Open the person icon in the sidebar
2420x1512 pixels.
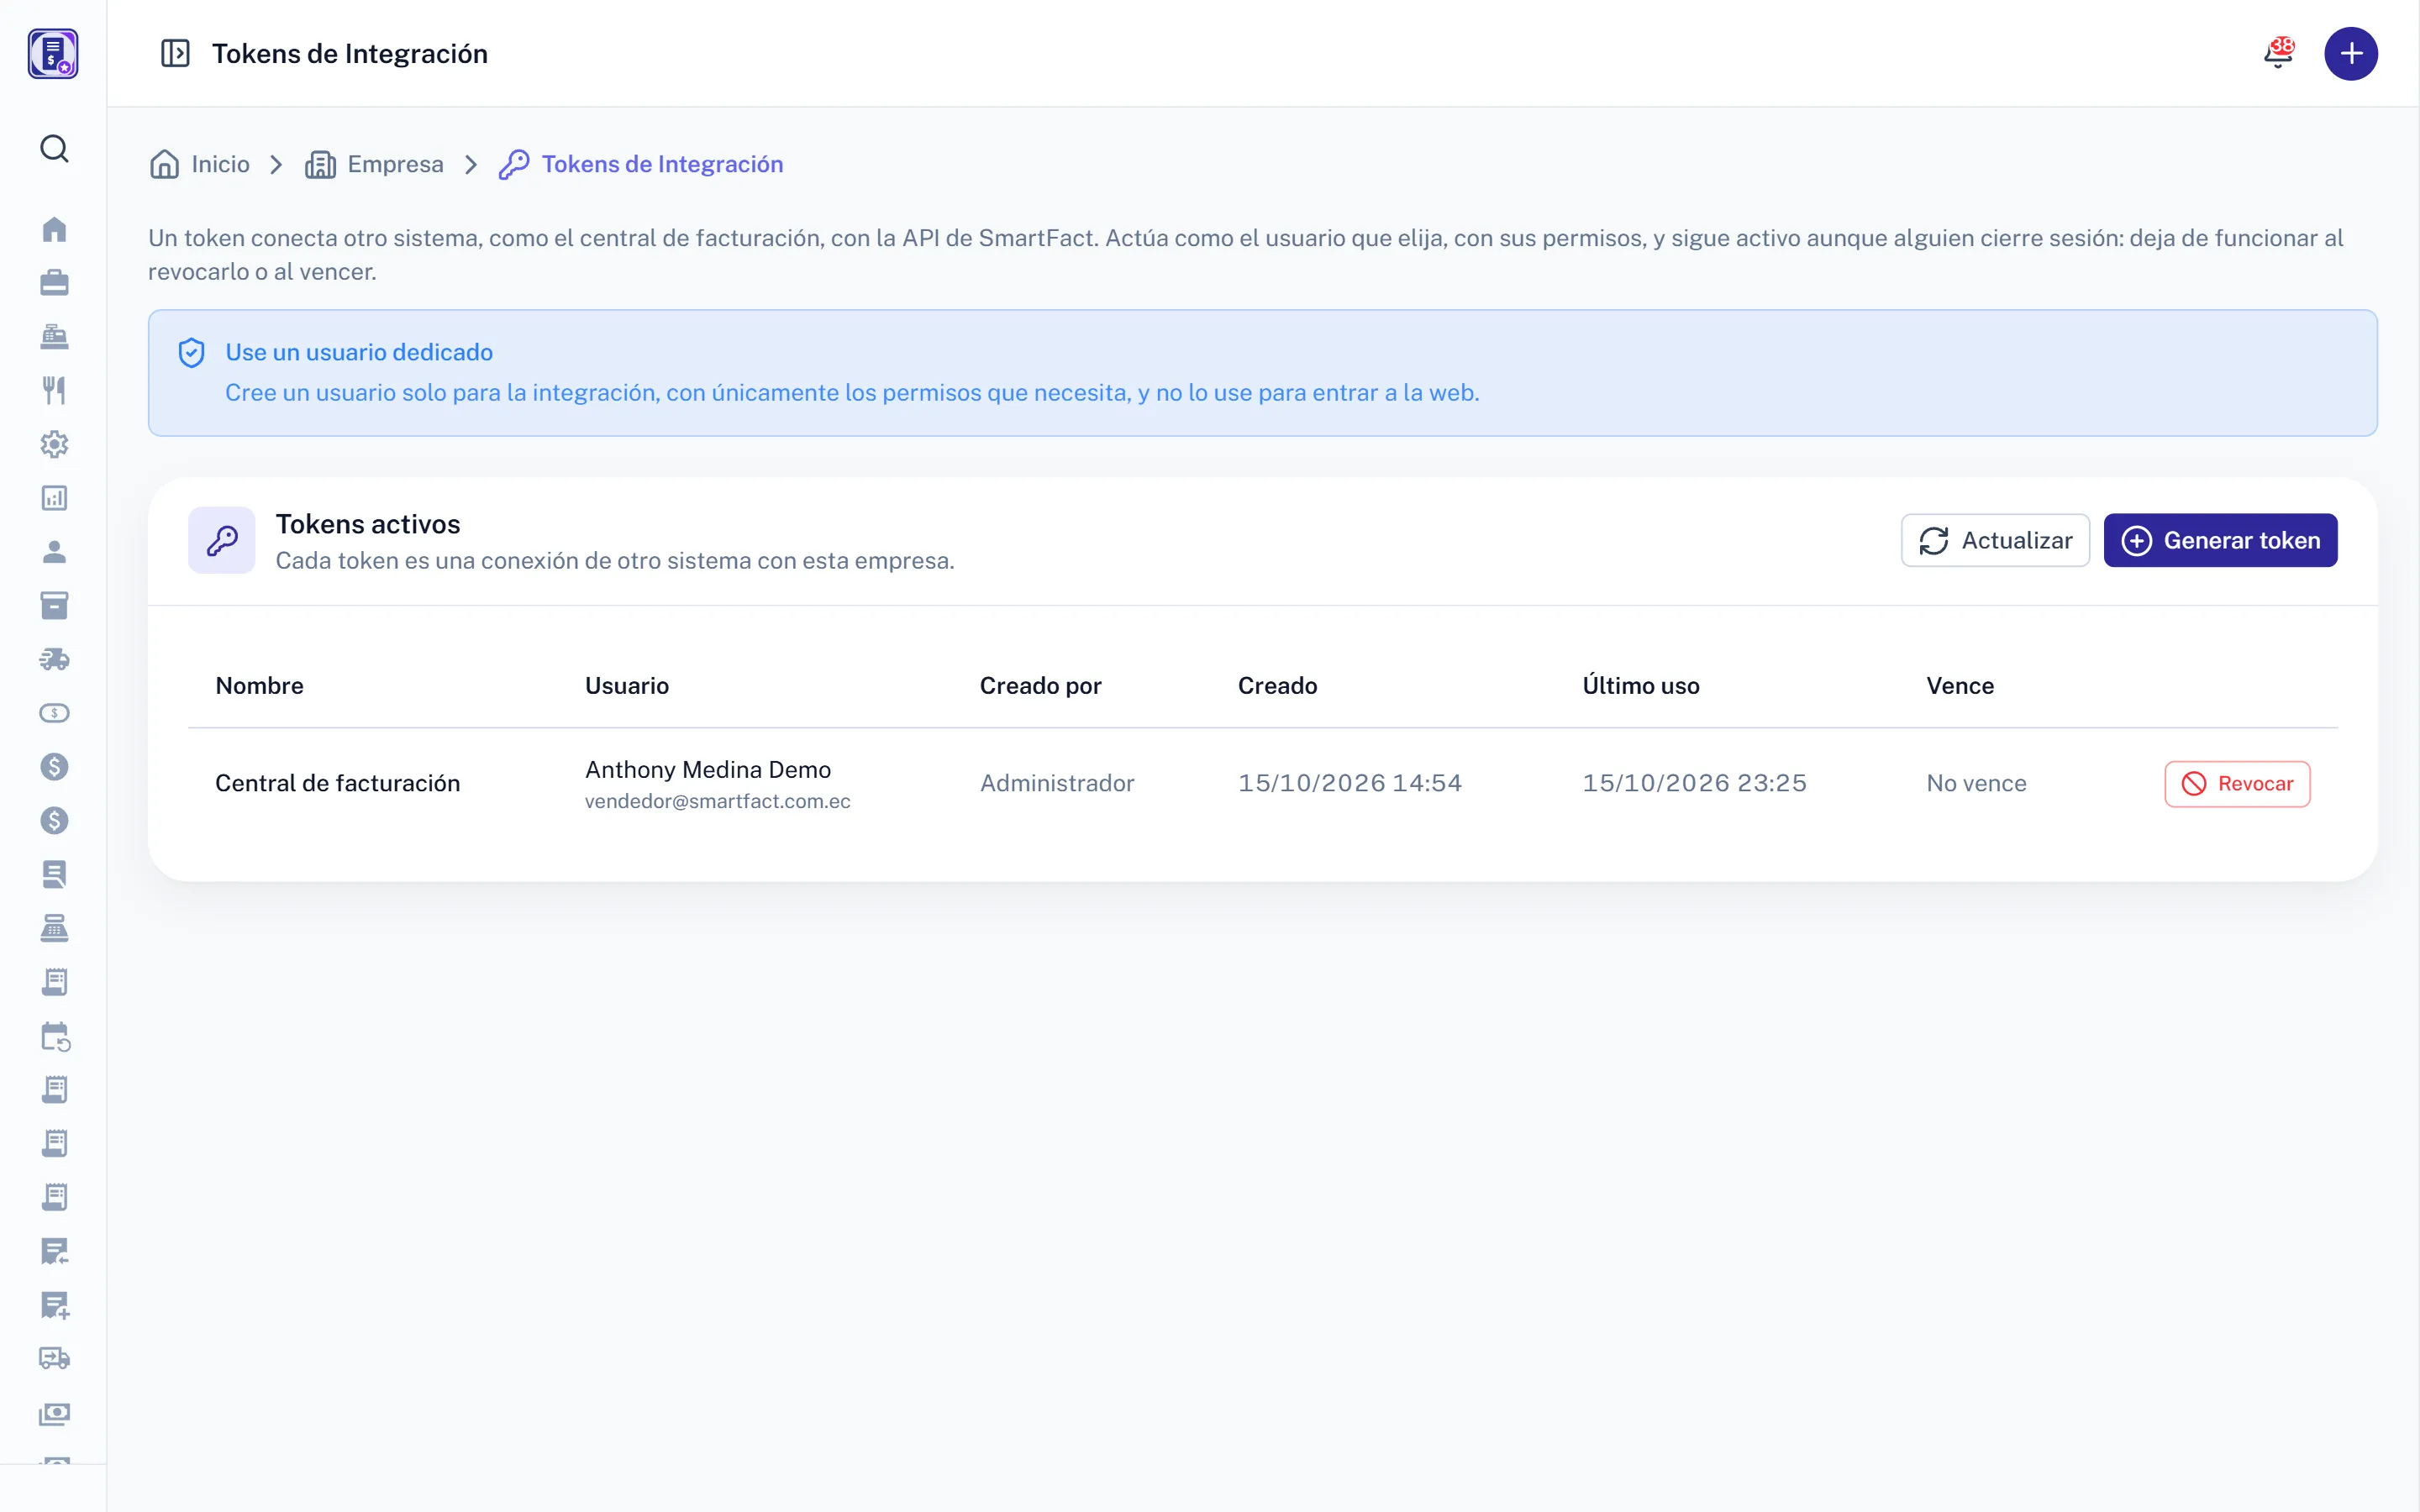point(54,552)
